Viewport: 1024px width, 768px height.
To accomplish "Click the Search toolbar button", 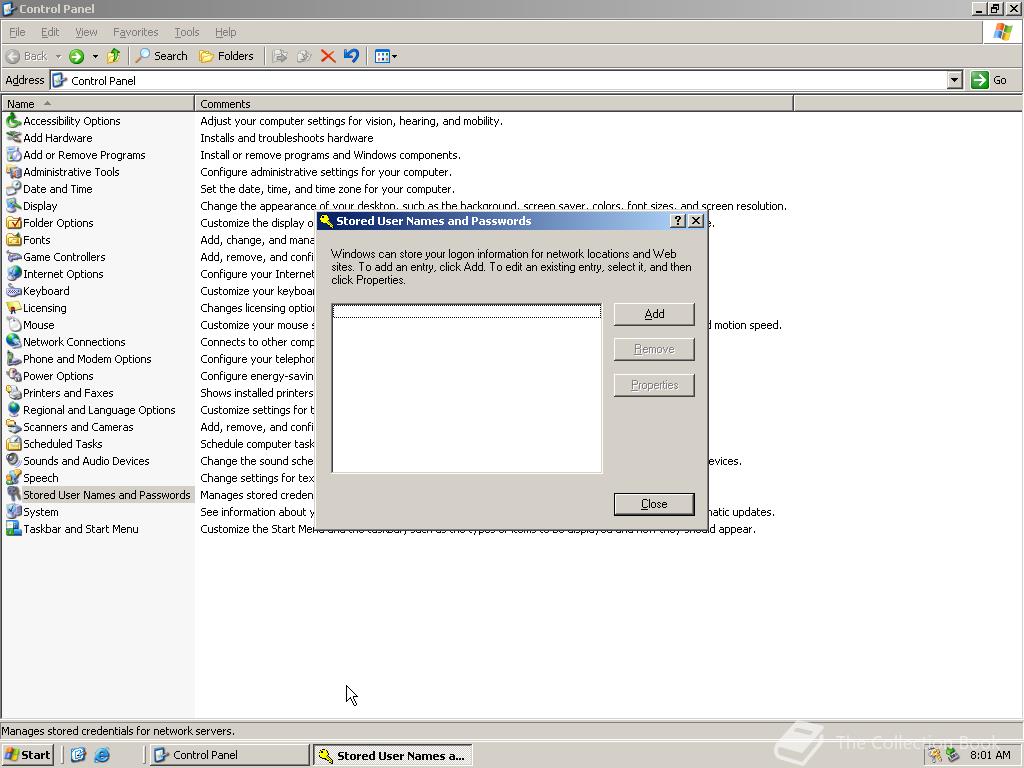I will [161, 56].
